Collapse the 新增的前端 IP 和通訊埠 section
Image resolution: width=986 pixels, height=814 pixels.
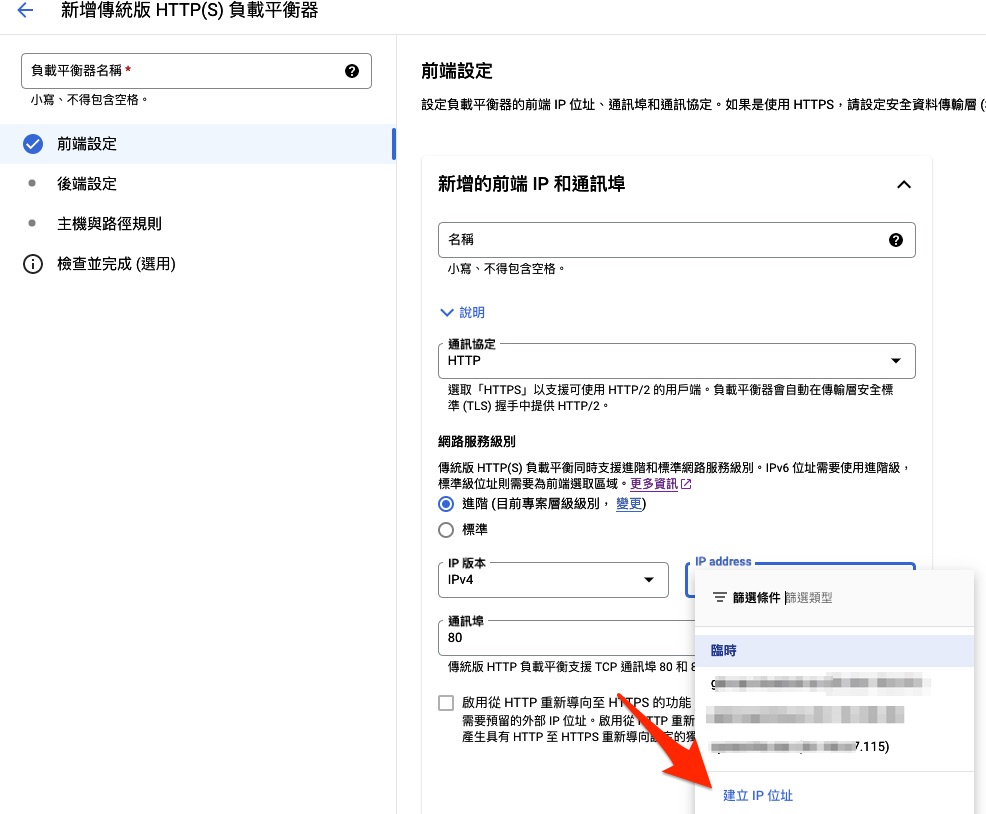tap(903, 184)
